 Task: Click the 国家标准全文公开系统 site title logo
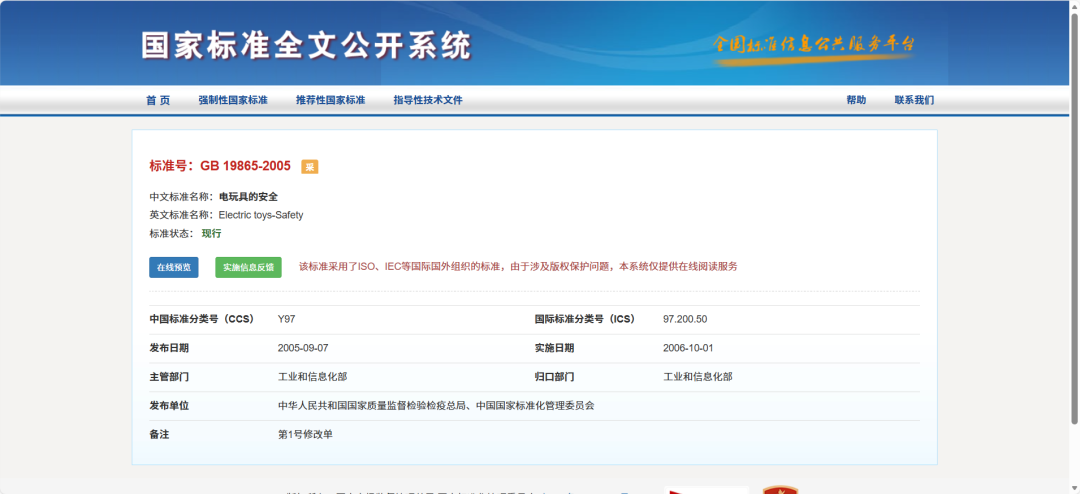pos(306,46)
